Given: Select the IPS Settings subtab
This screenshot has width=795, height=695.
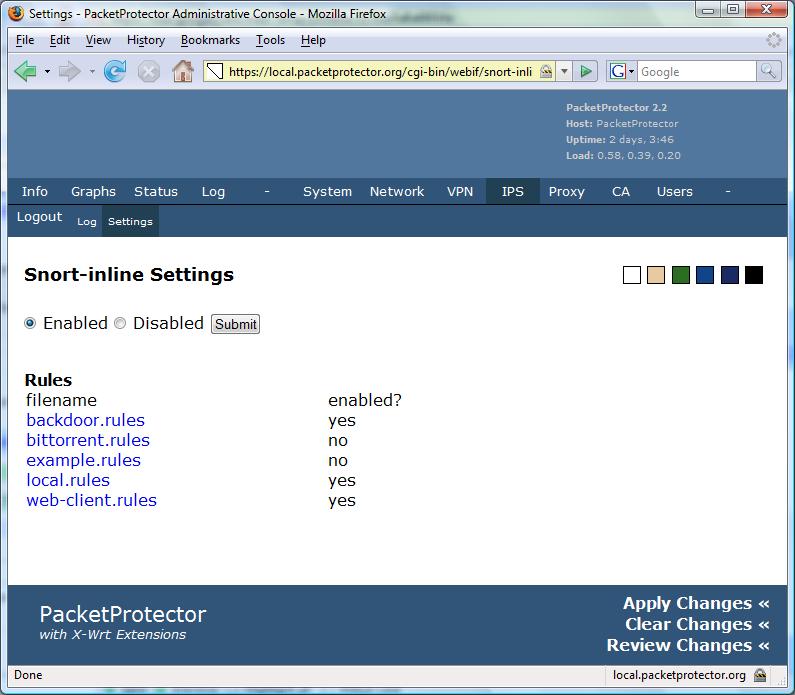Looking at the screenshot, I should [x=130, y=222].
